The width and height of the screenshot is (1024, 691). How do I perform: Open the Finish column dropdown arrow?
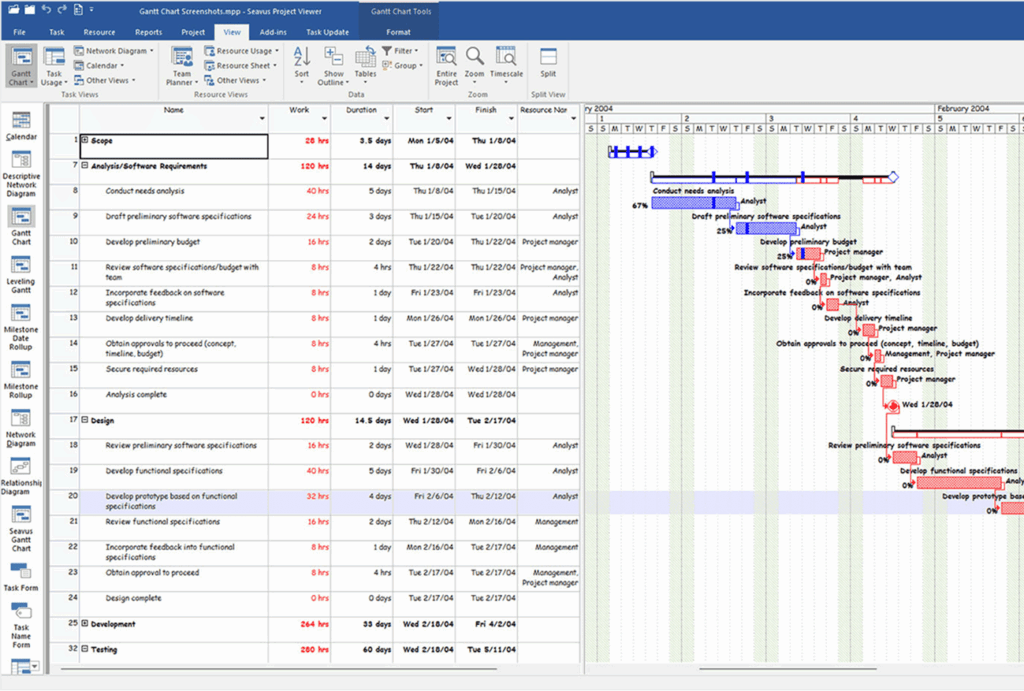511,118
